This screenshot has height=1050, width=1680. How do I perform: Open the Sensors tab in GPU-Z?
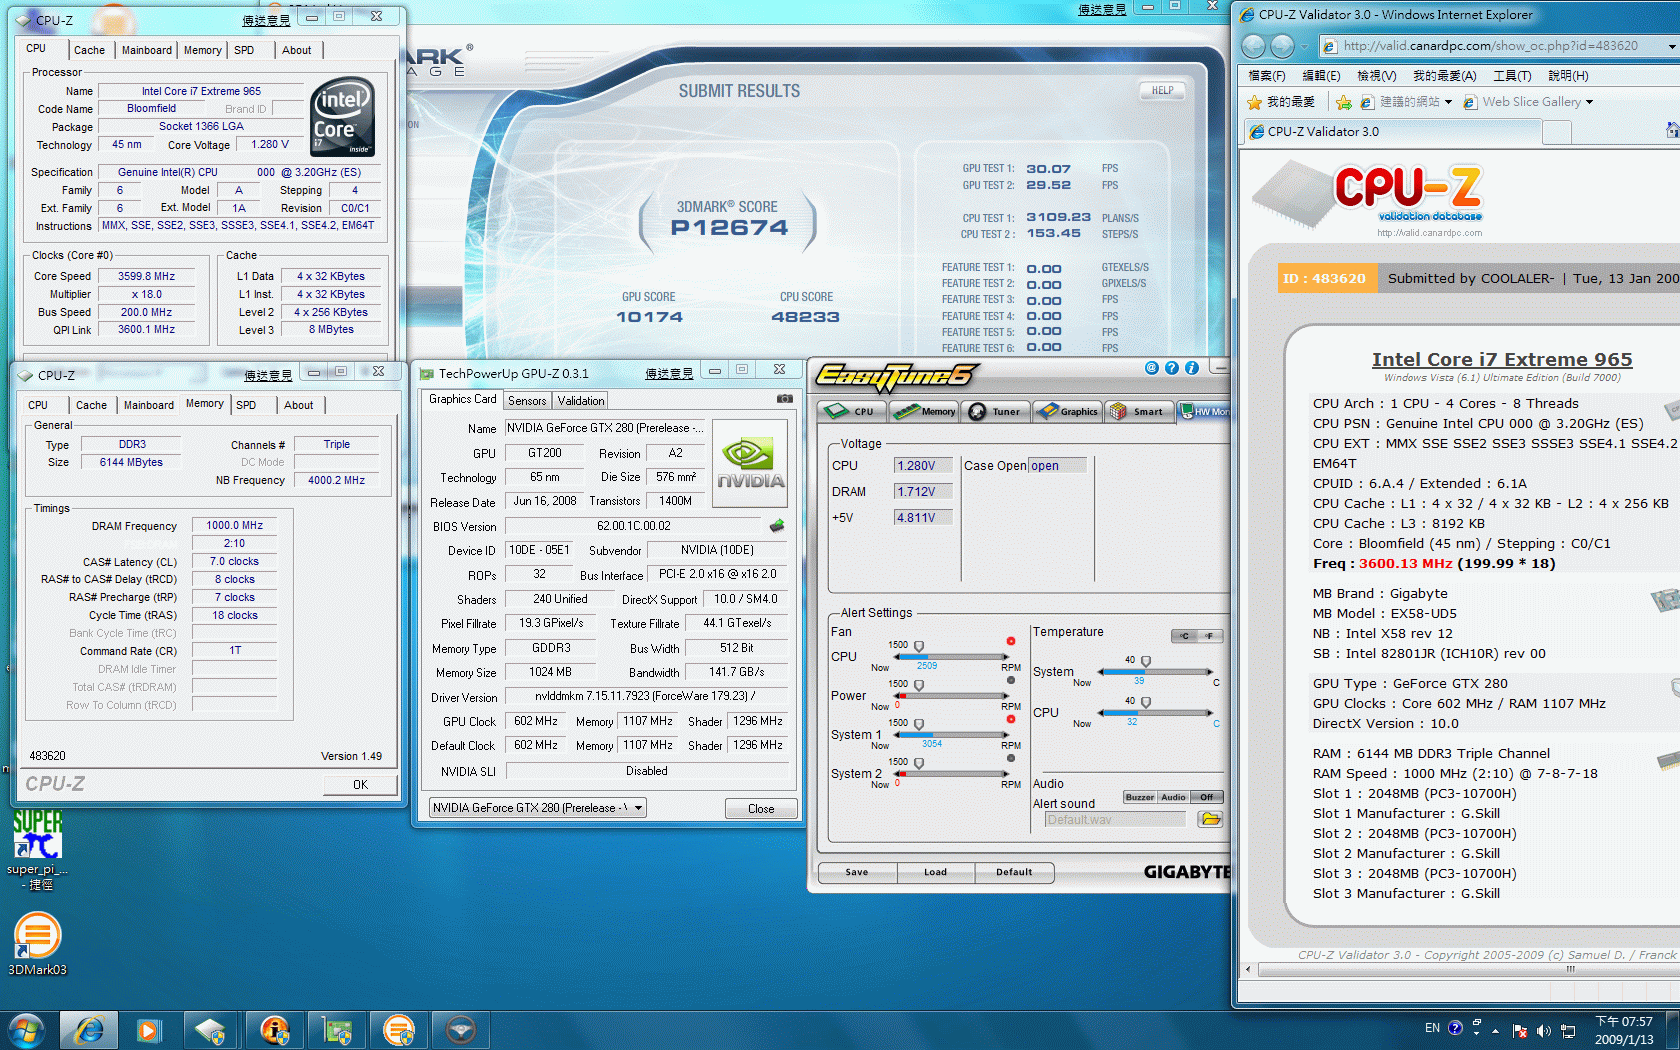[527, 401]
